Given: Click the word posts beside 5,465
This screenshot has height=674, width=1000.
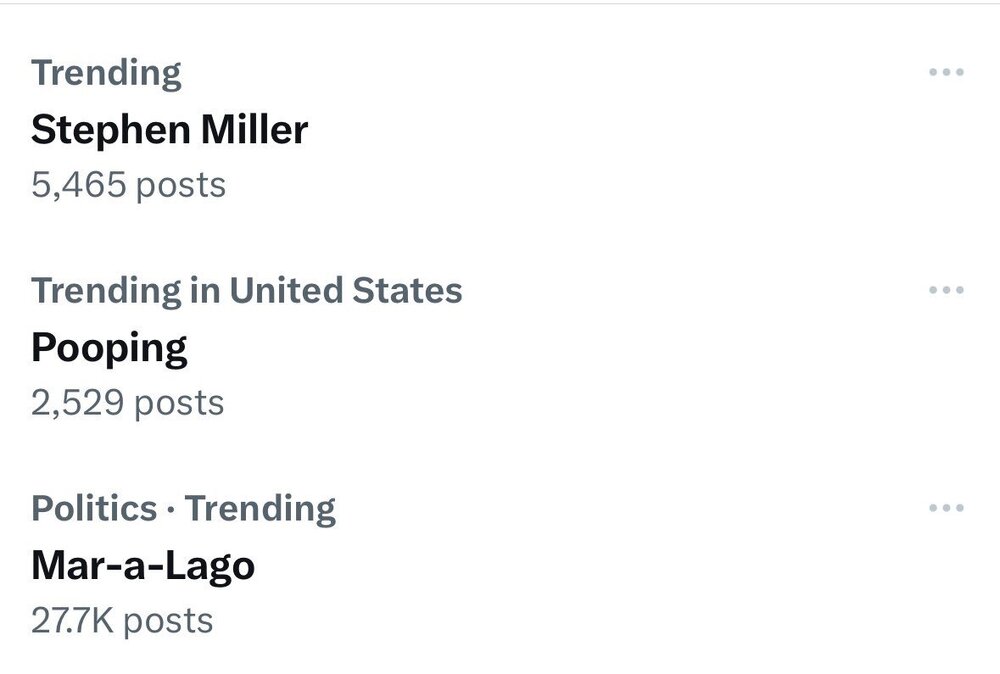Looking at the screenshot, I should coord(180,185).
